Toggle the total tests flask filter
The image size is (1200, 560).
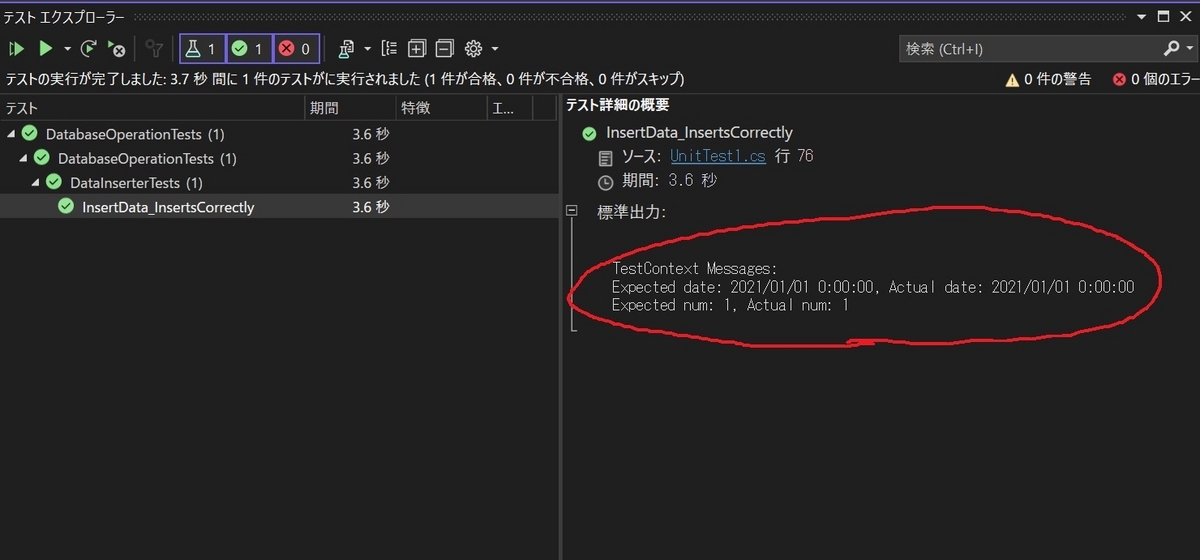point(202,48)
